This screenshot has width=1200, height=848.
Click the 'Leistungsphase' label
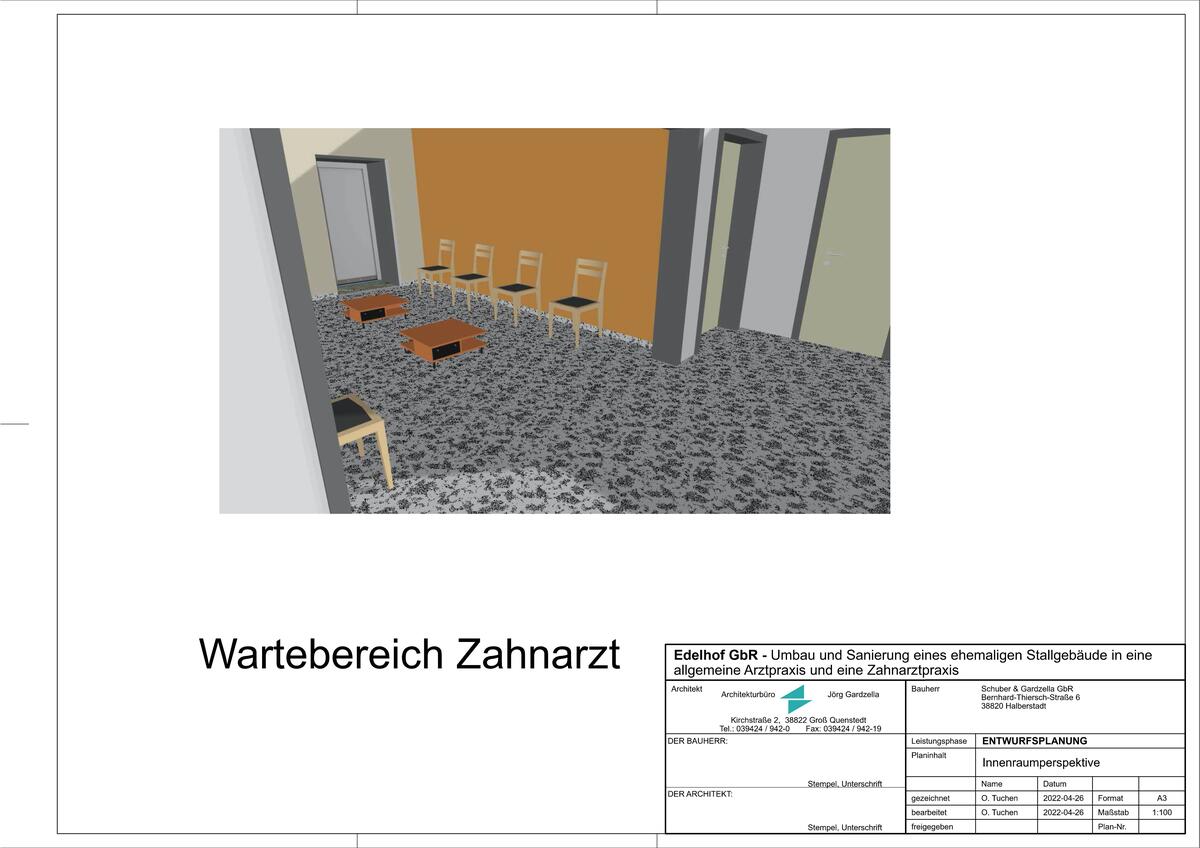pos(939,741)
